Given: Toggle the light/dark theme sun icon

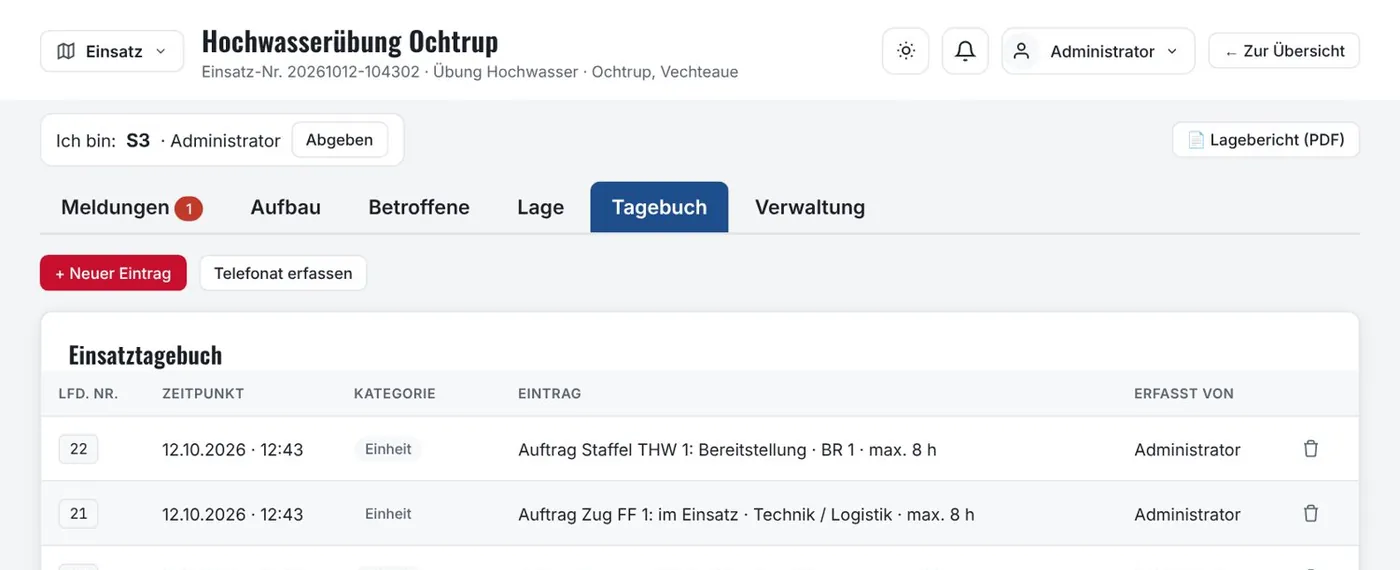Looking at the screenshot, I should tap(906, 51).
